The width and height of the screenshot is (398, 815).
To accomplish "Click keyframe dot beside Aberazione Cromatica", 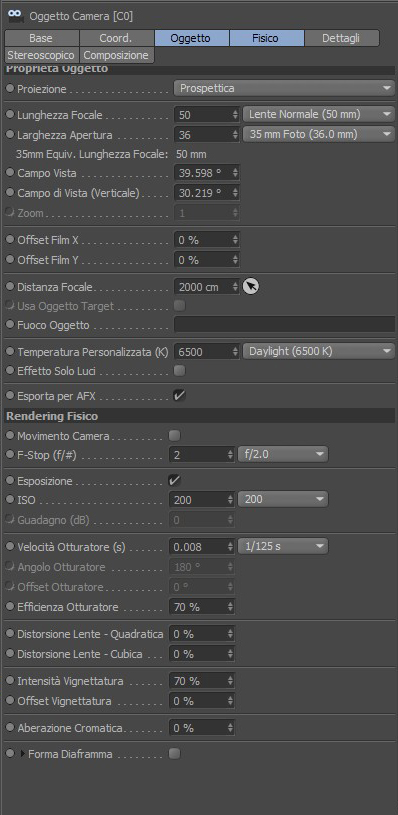I will coord(10,728).
